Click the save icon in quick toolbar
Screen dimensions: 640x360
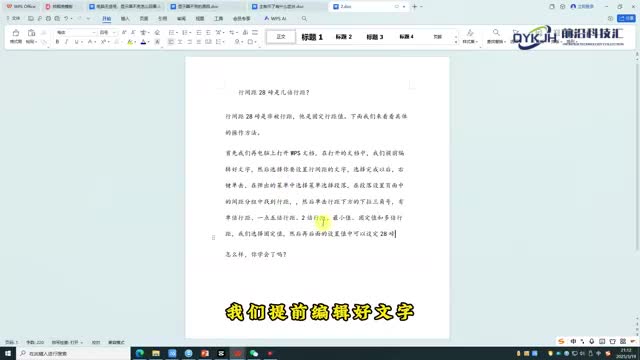point(31,18)
